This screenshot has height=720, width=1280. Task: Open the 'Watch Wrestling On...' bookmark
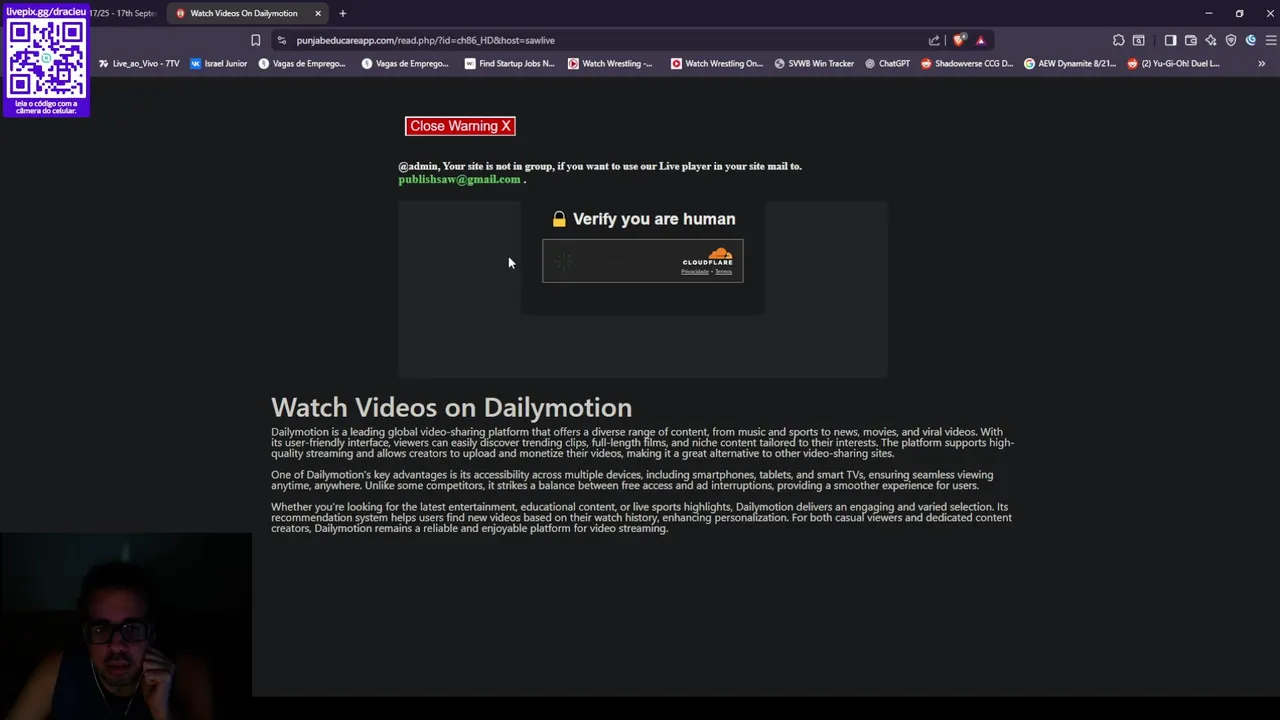tap(716, 63)
